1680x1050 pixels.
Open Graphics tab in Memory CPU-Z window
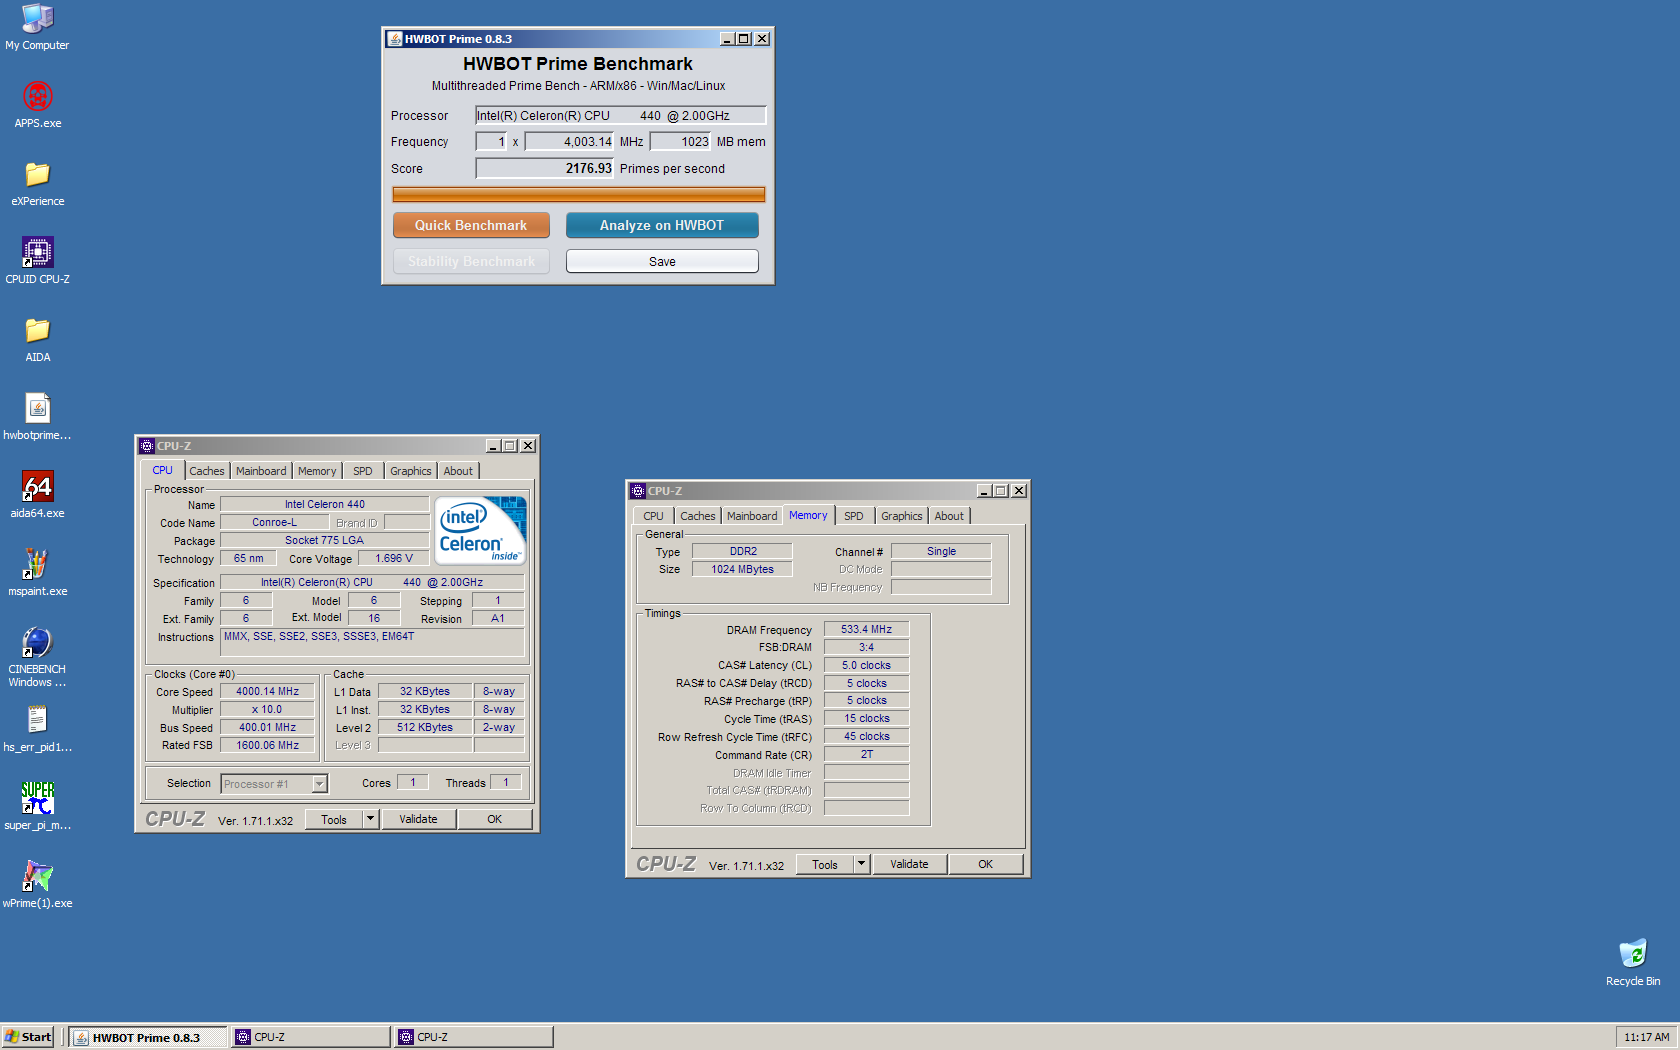point(902,516)
